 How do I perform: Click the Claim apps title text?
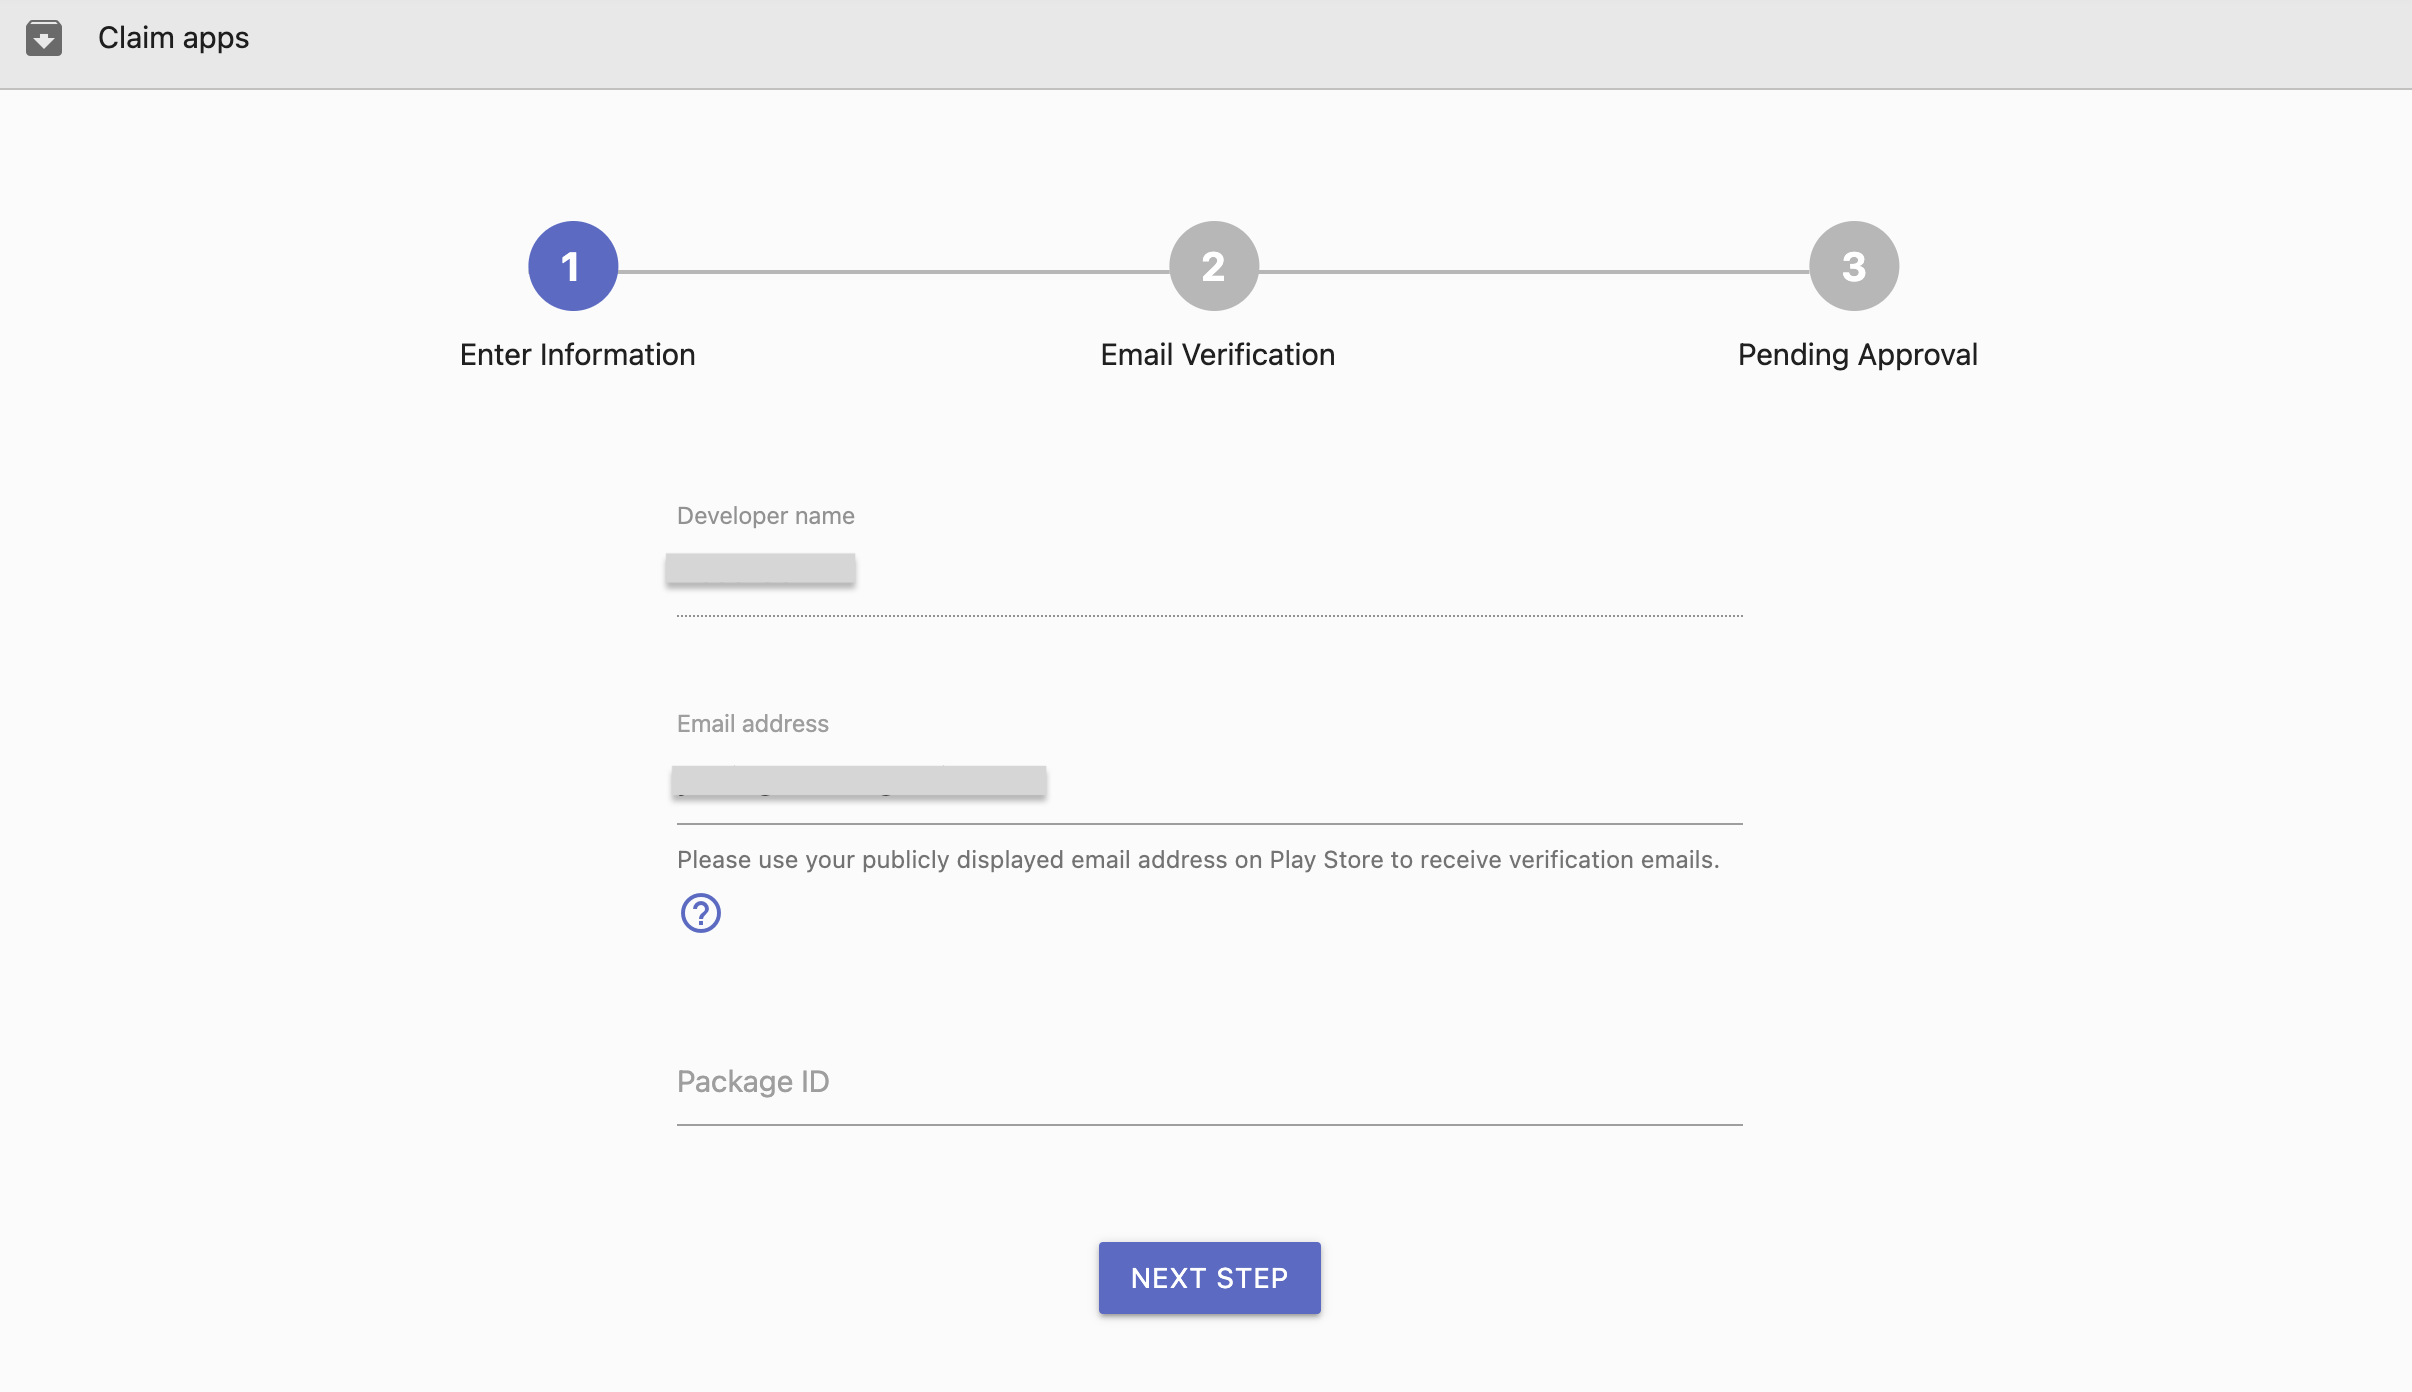(172, 38)
